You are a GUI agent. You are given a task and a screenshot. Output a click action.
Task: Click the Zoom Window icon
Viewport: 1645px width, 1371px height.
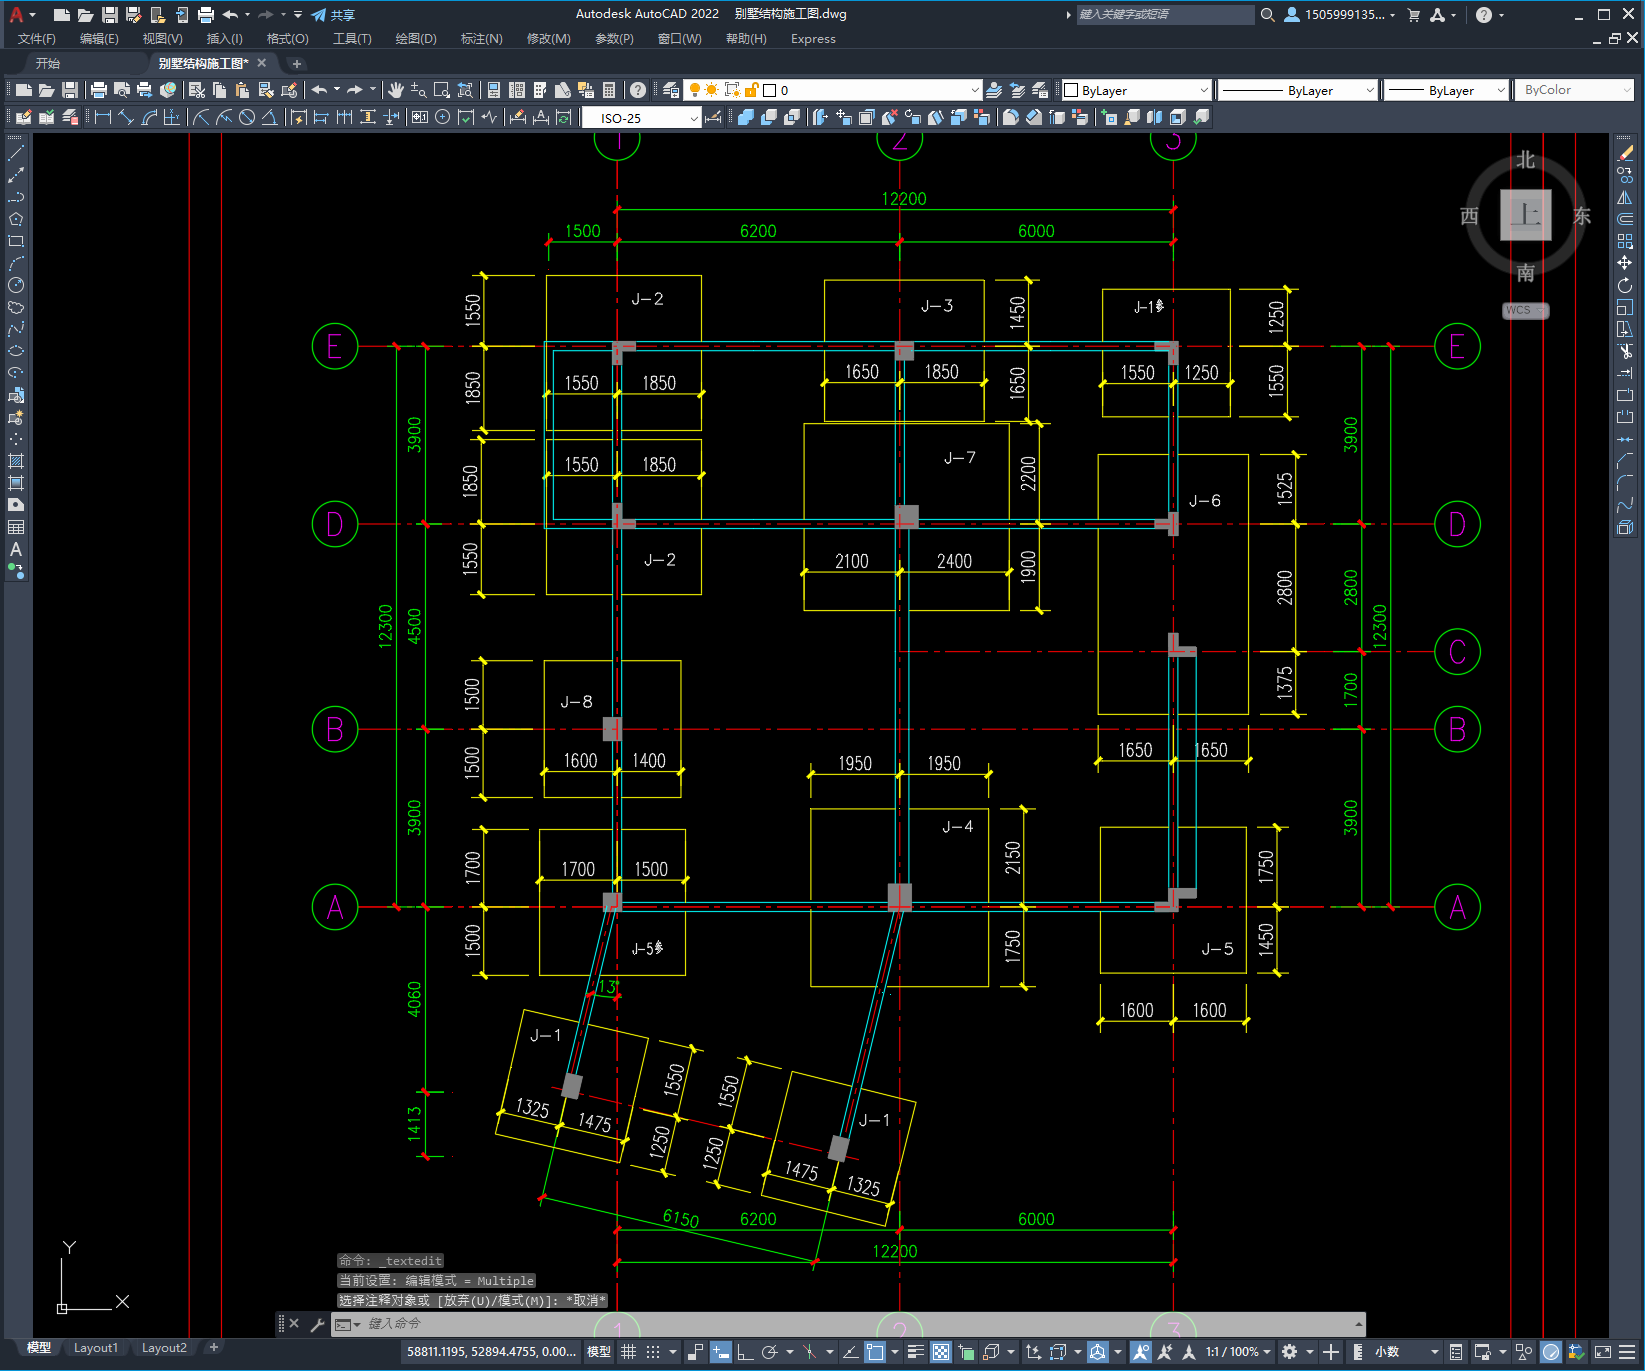(441, 90)
